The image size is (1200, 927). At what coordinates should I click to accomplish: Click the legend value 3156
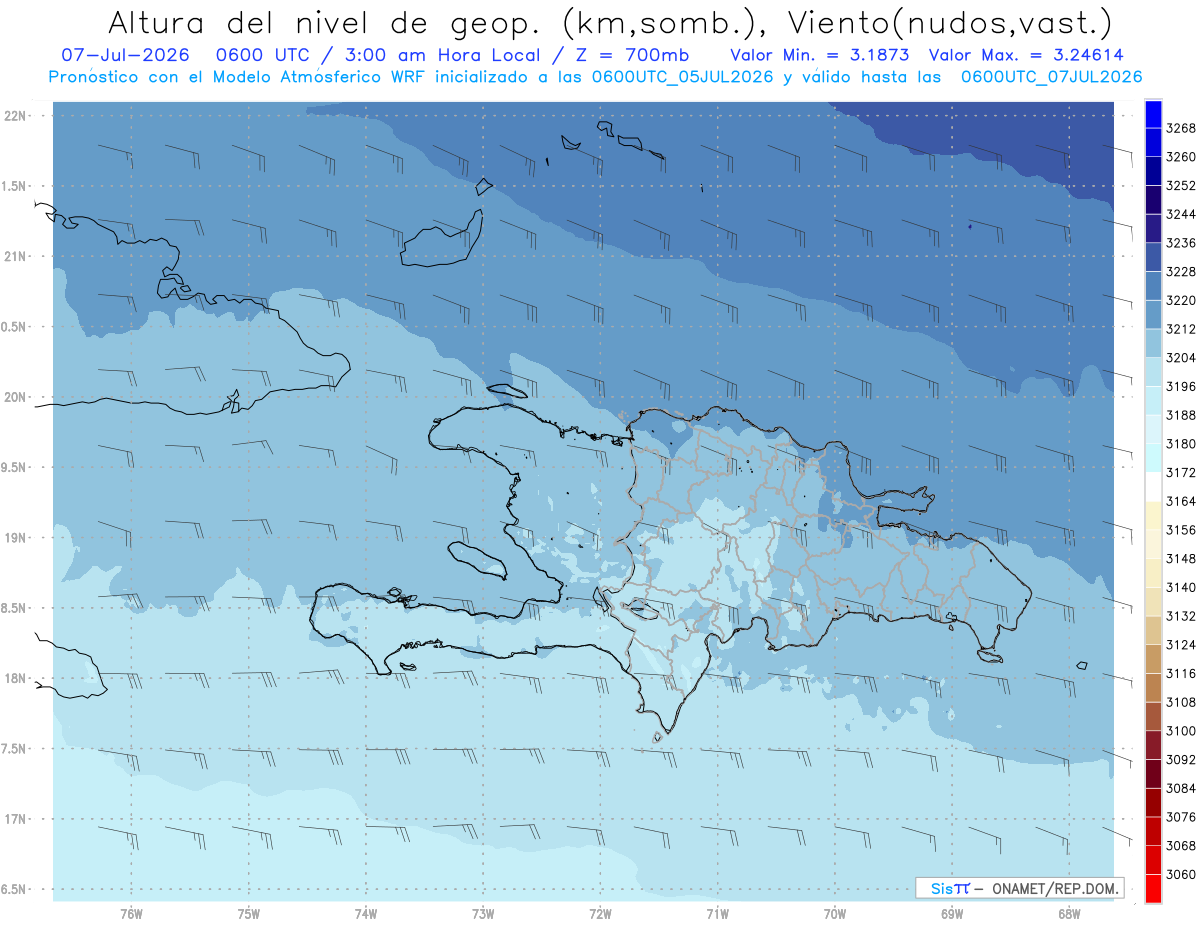[x=1180, y=530]
